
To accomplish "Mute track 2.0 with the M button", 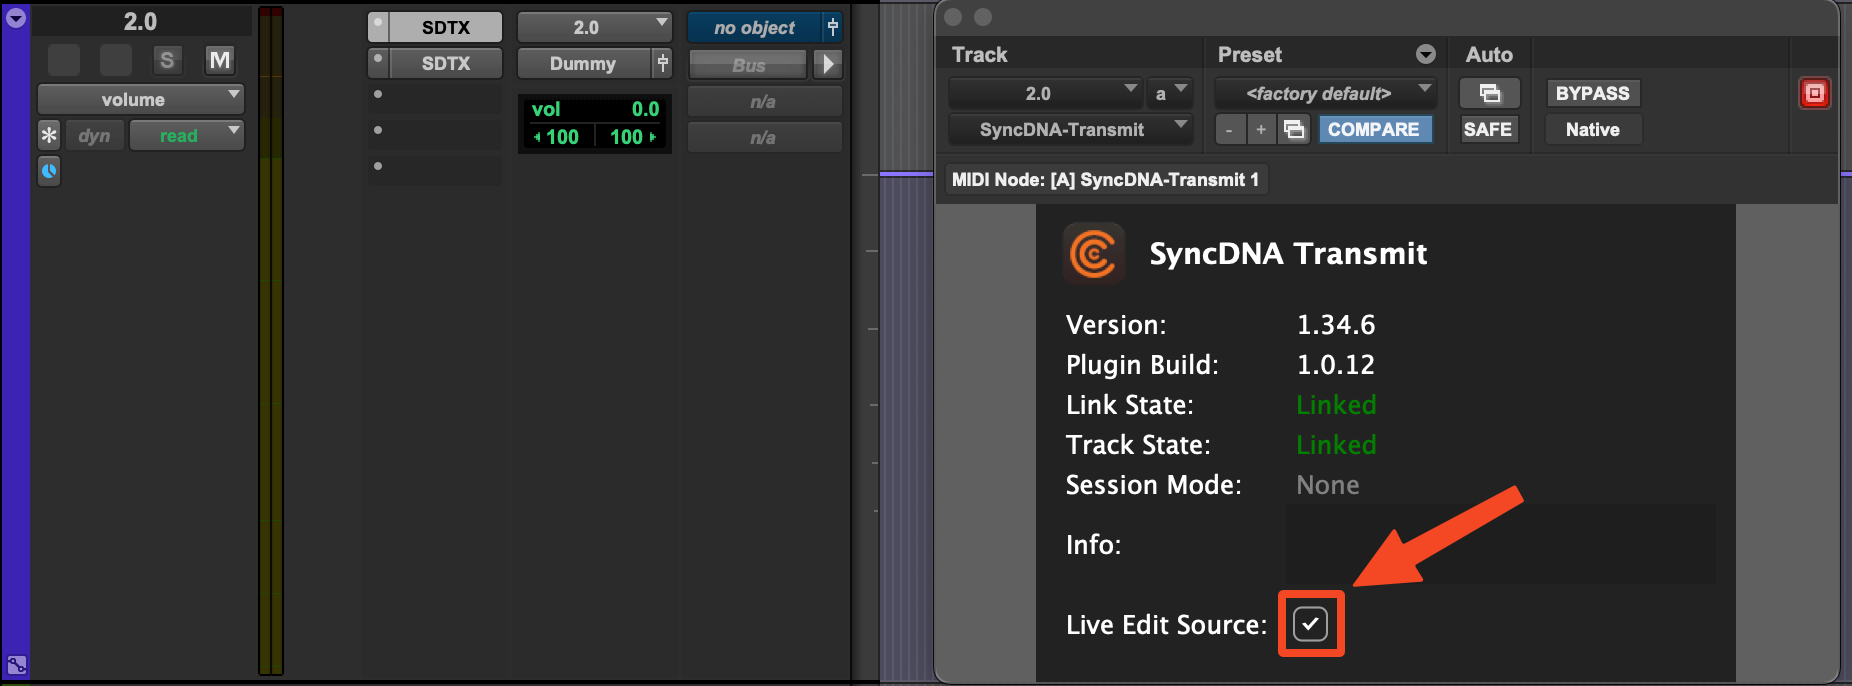I will [219, 60].
